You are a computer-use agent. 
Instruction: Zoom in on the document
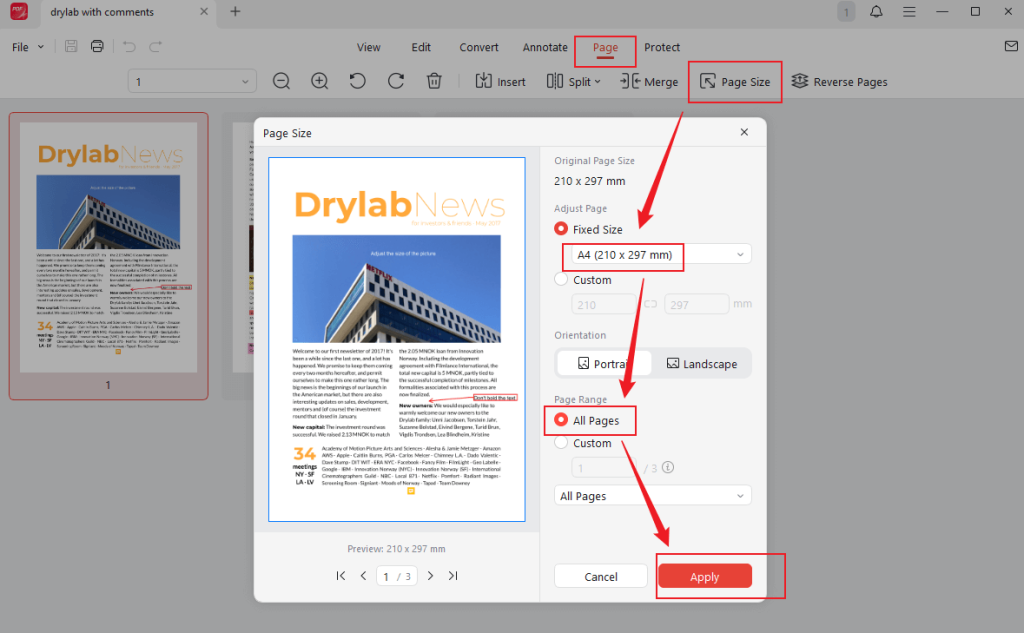click(319, 82)
